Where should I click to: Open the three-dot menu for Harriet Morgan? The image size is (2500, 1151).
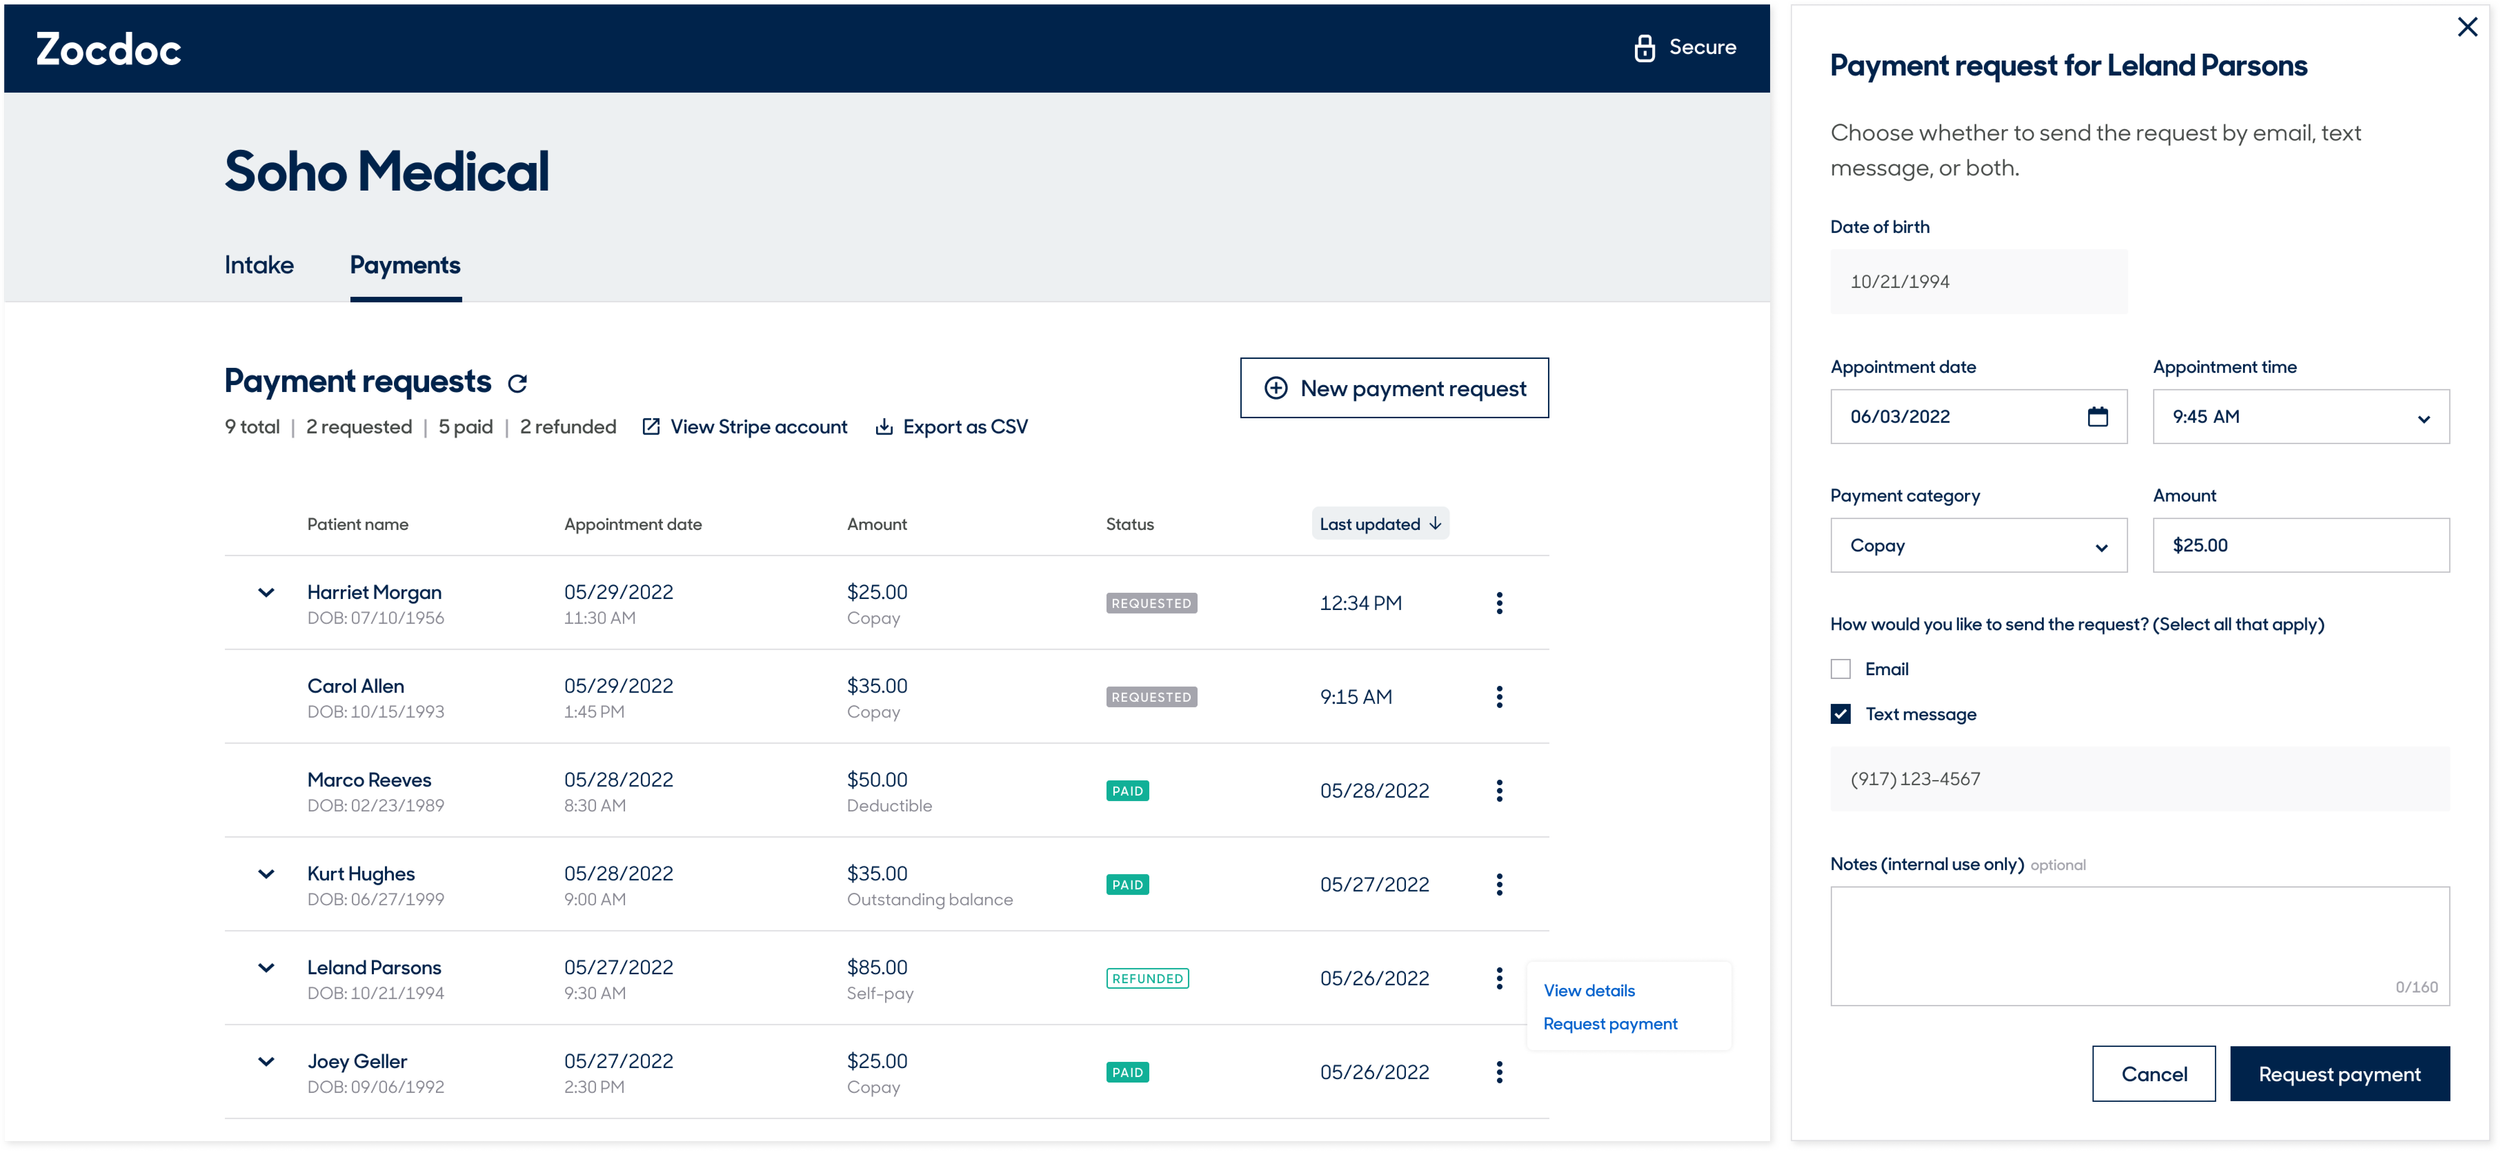[x=1498, y=603]
